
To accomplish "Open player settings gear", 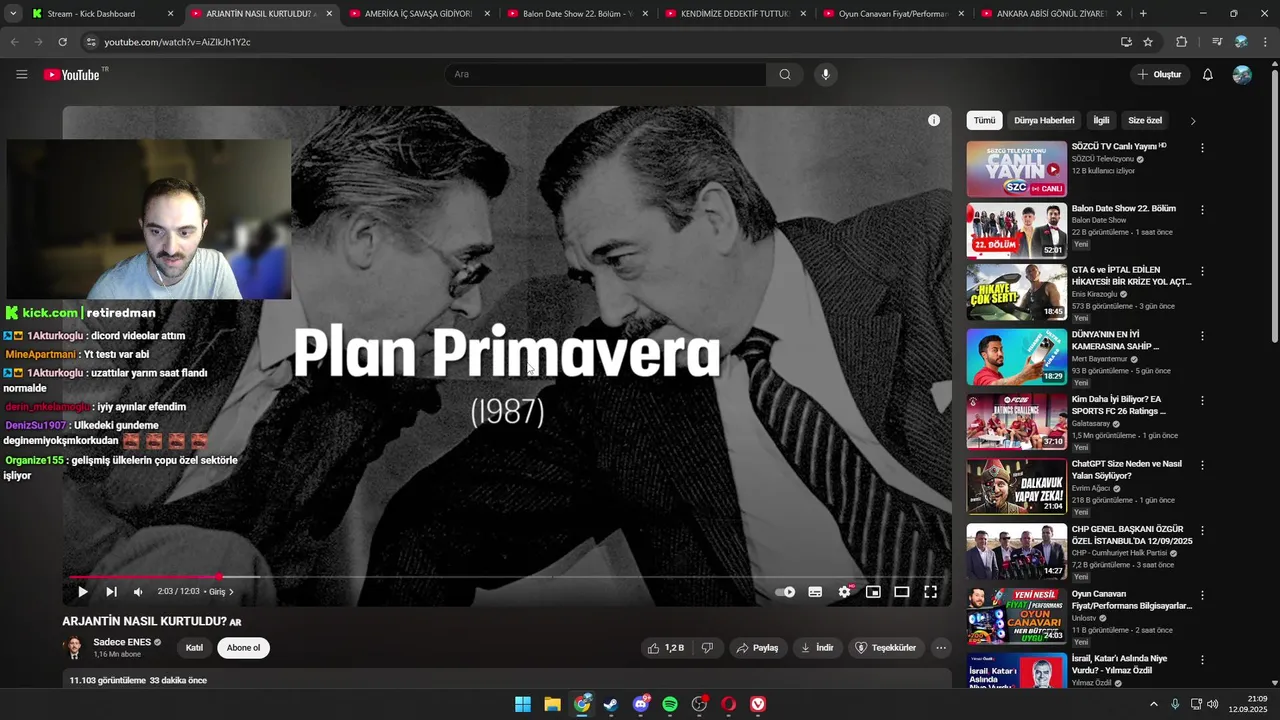I will coord(844,592).
